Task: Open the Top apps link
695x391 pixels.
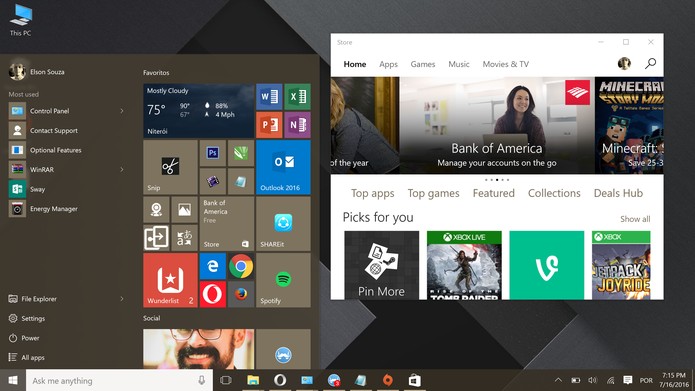Action: (x=373, y=193)
